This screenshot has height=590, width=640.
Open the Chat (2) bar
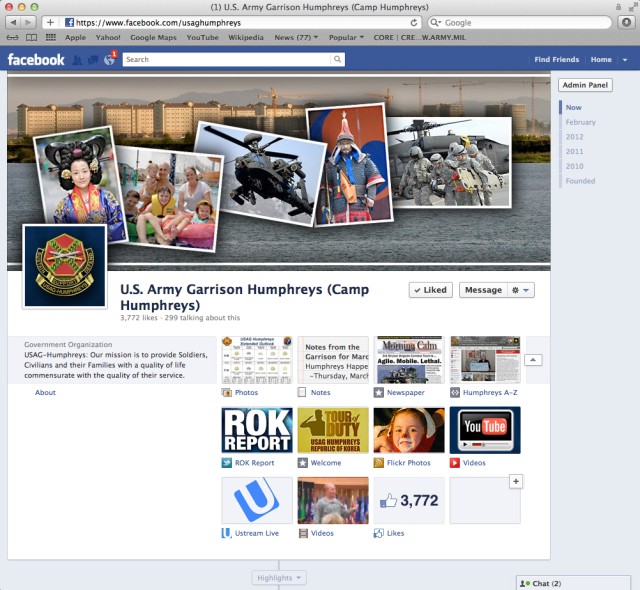pyautogui.click(x=573, y=583)
